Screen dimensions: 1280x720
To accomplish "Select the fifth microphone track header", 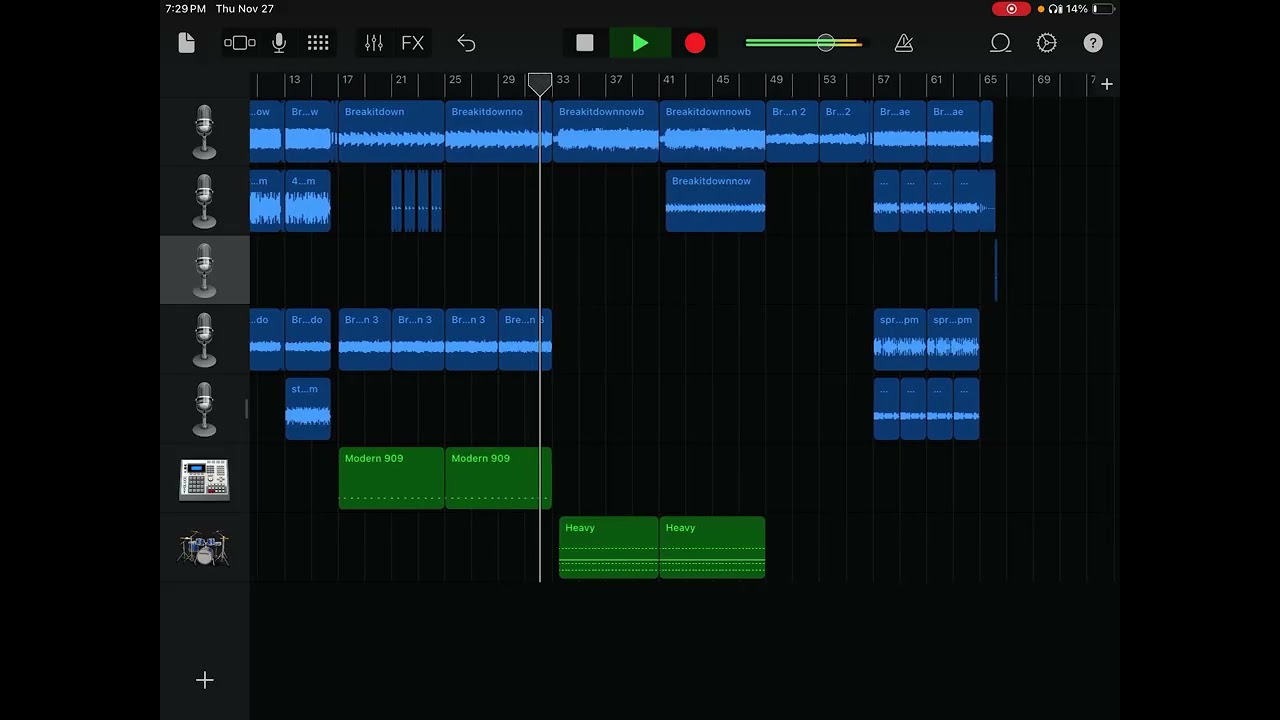I will point(204,409).
